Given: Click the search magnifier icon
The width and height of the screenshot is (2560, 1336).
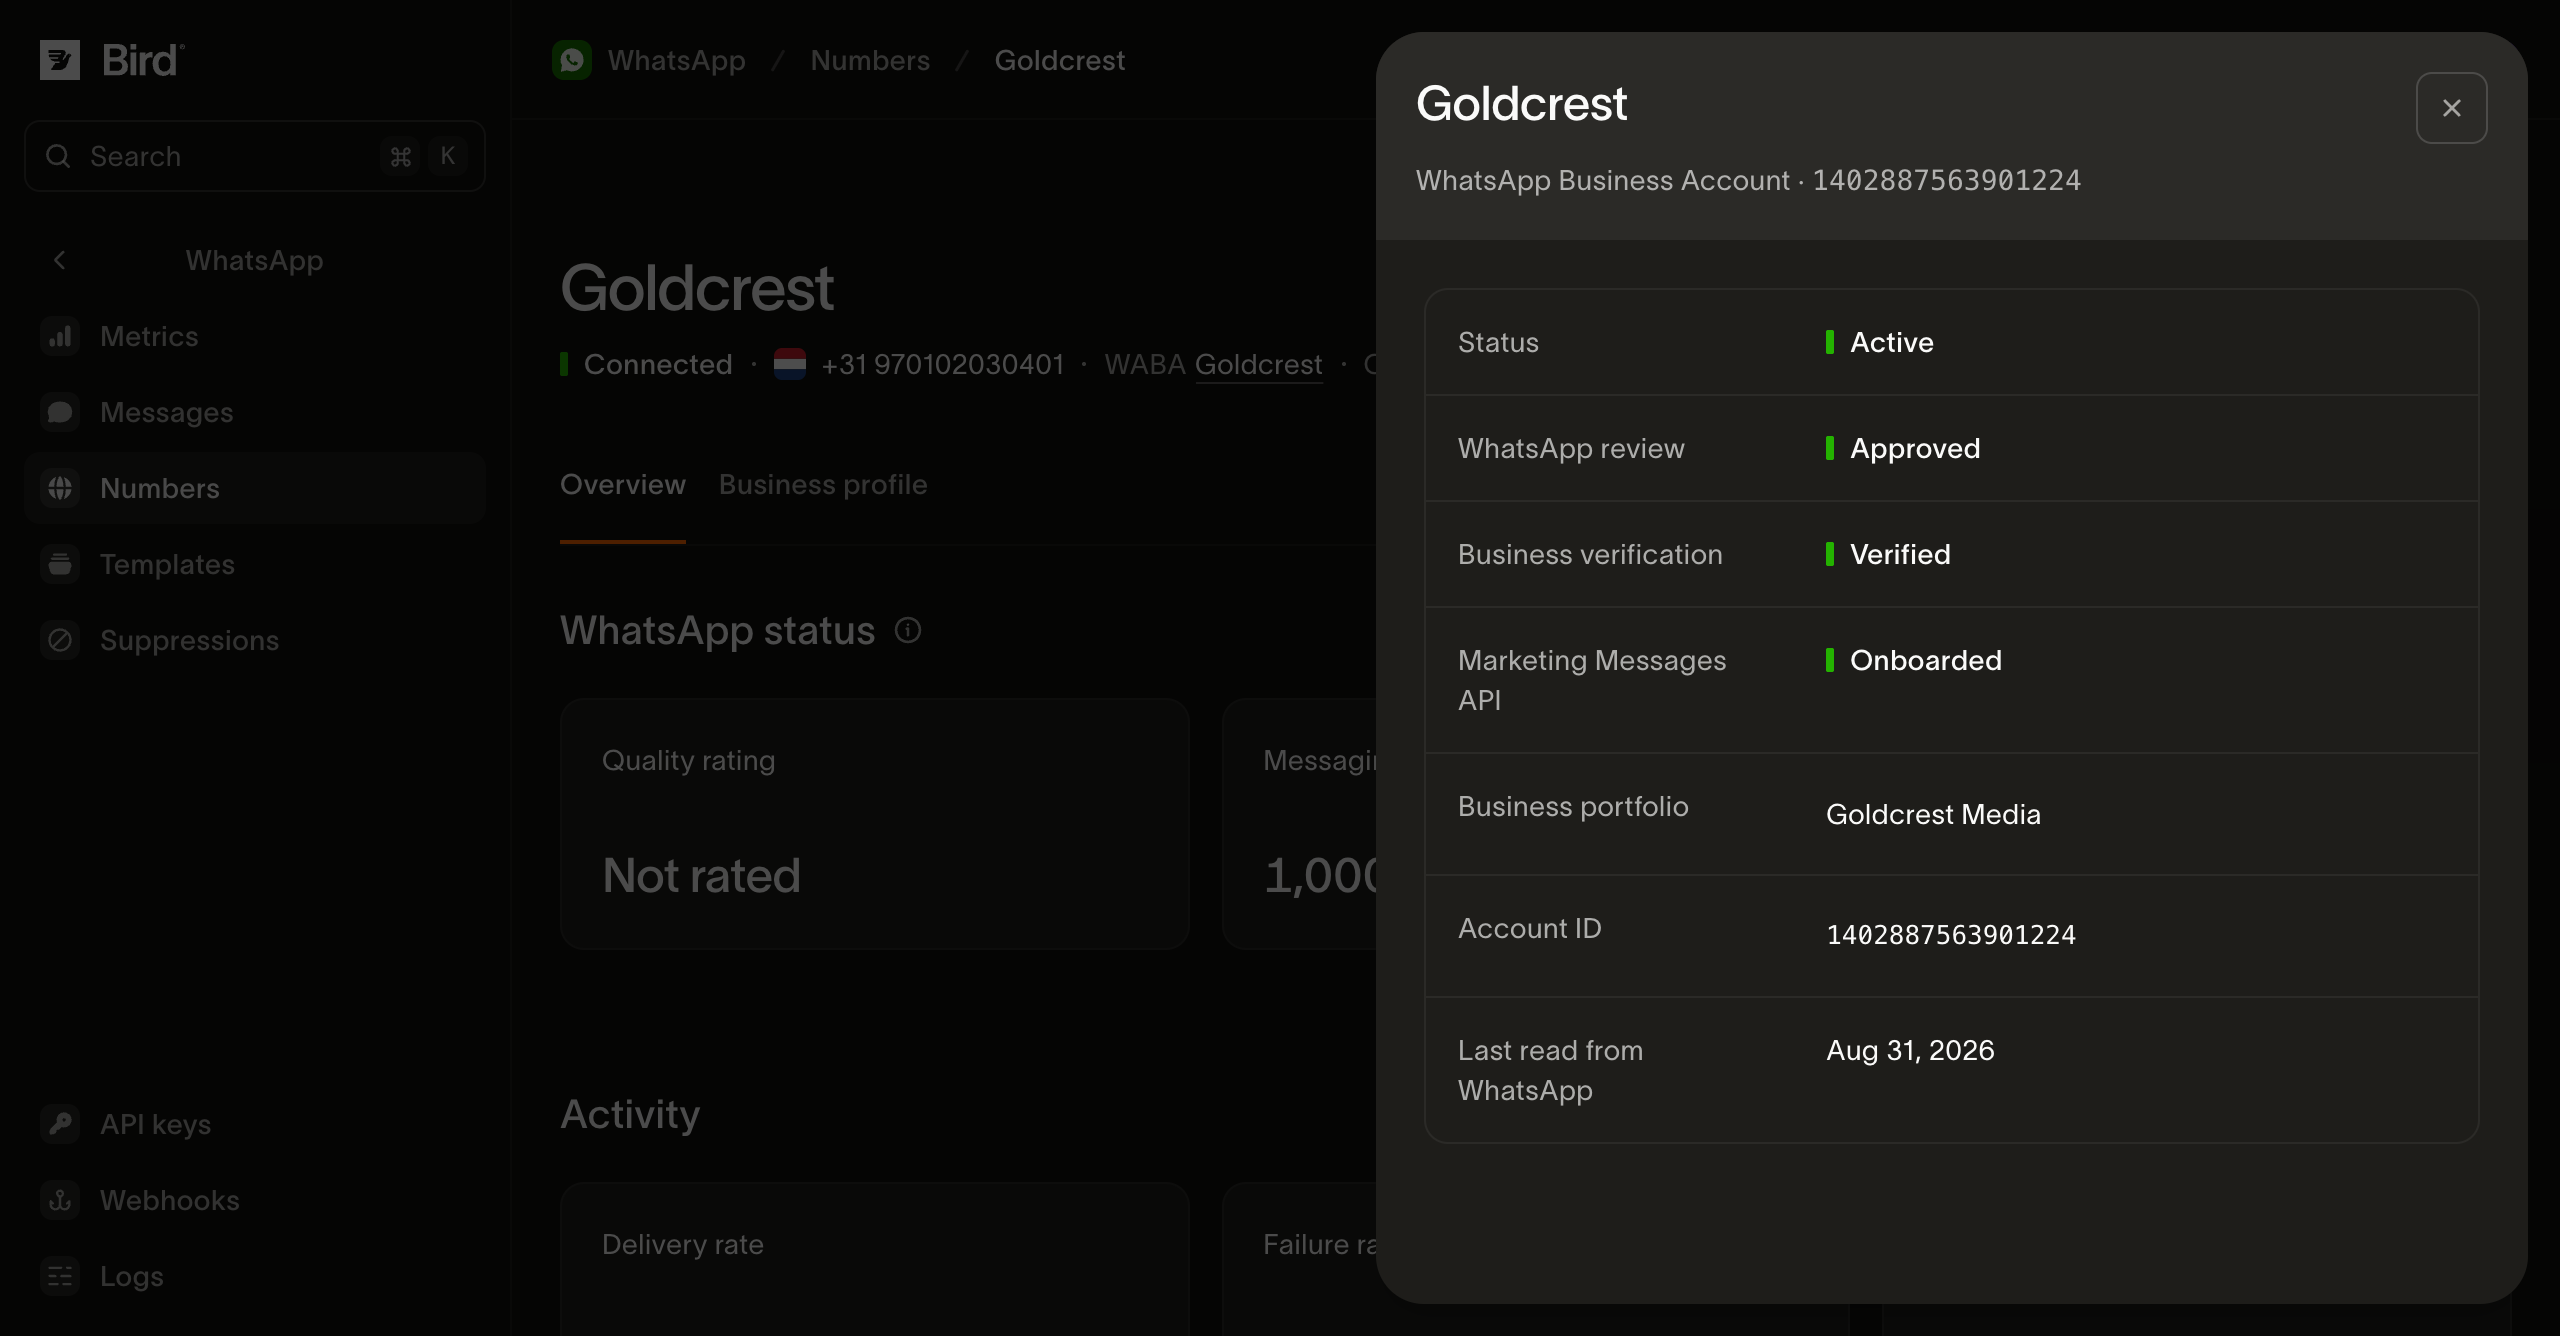Looking at the screenshot, I should 58,156.
